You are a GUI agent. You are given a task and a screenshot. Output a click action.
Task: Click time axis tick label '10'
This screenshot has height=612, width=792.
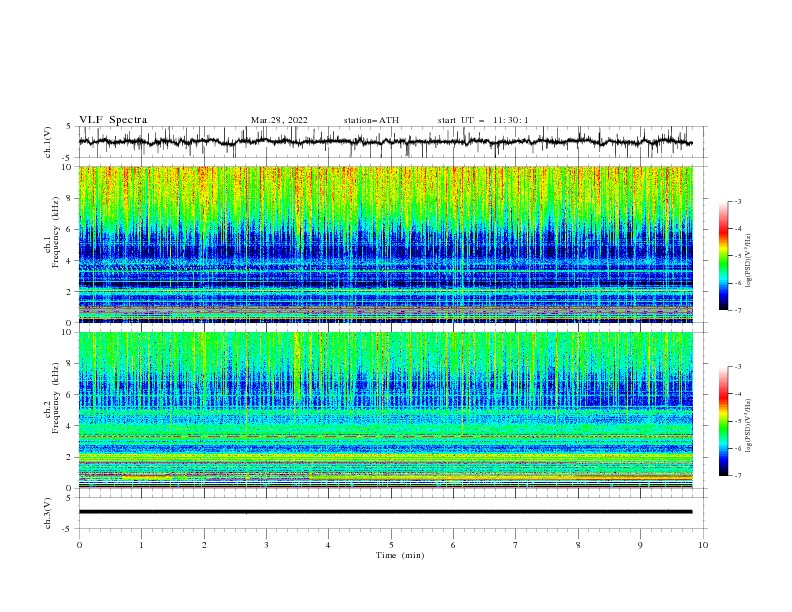[703, 545]
